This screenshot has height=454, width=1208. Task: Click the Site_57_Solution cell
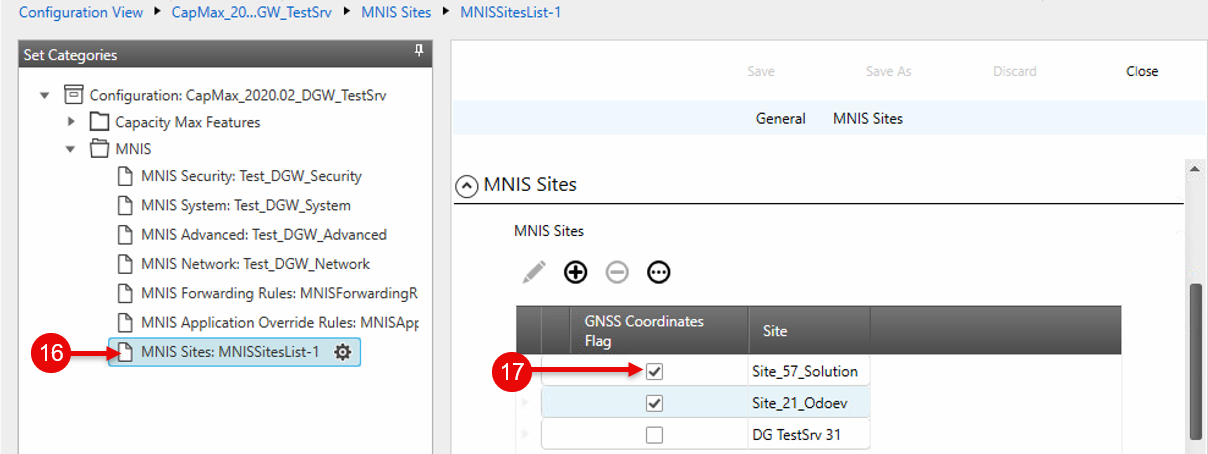(x=809, y=372)
